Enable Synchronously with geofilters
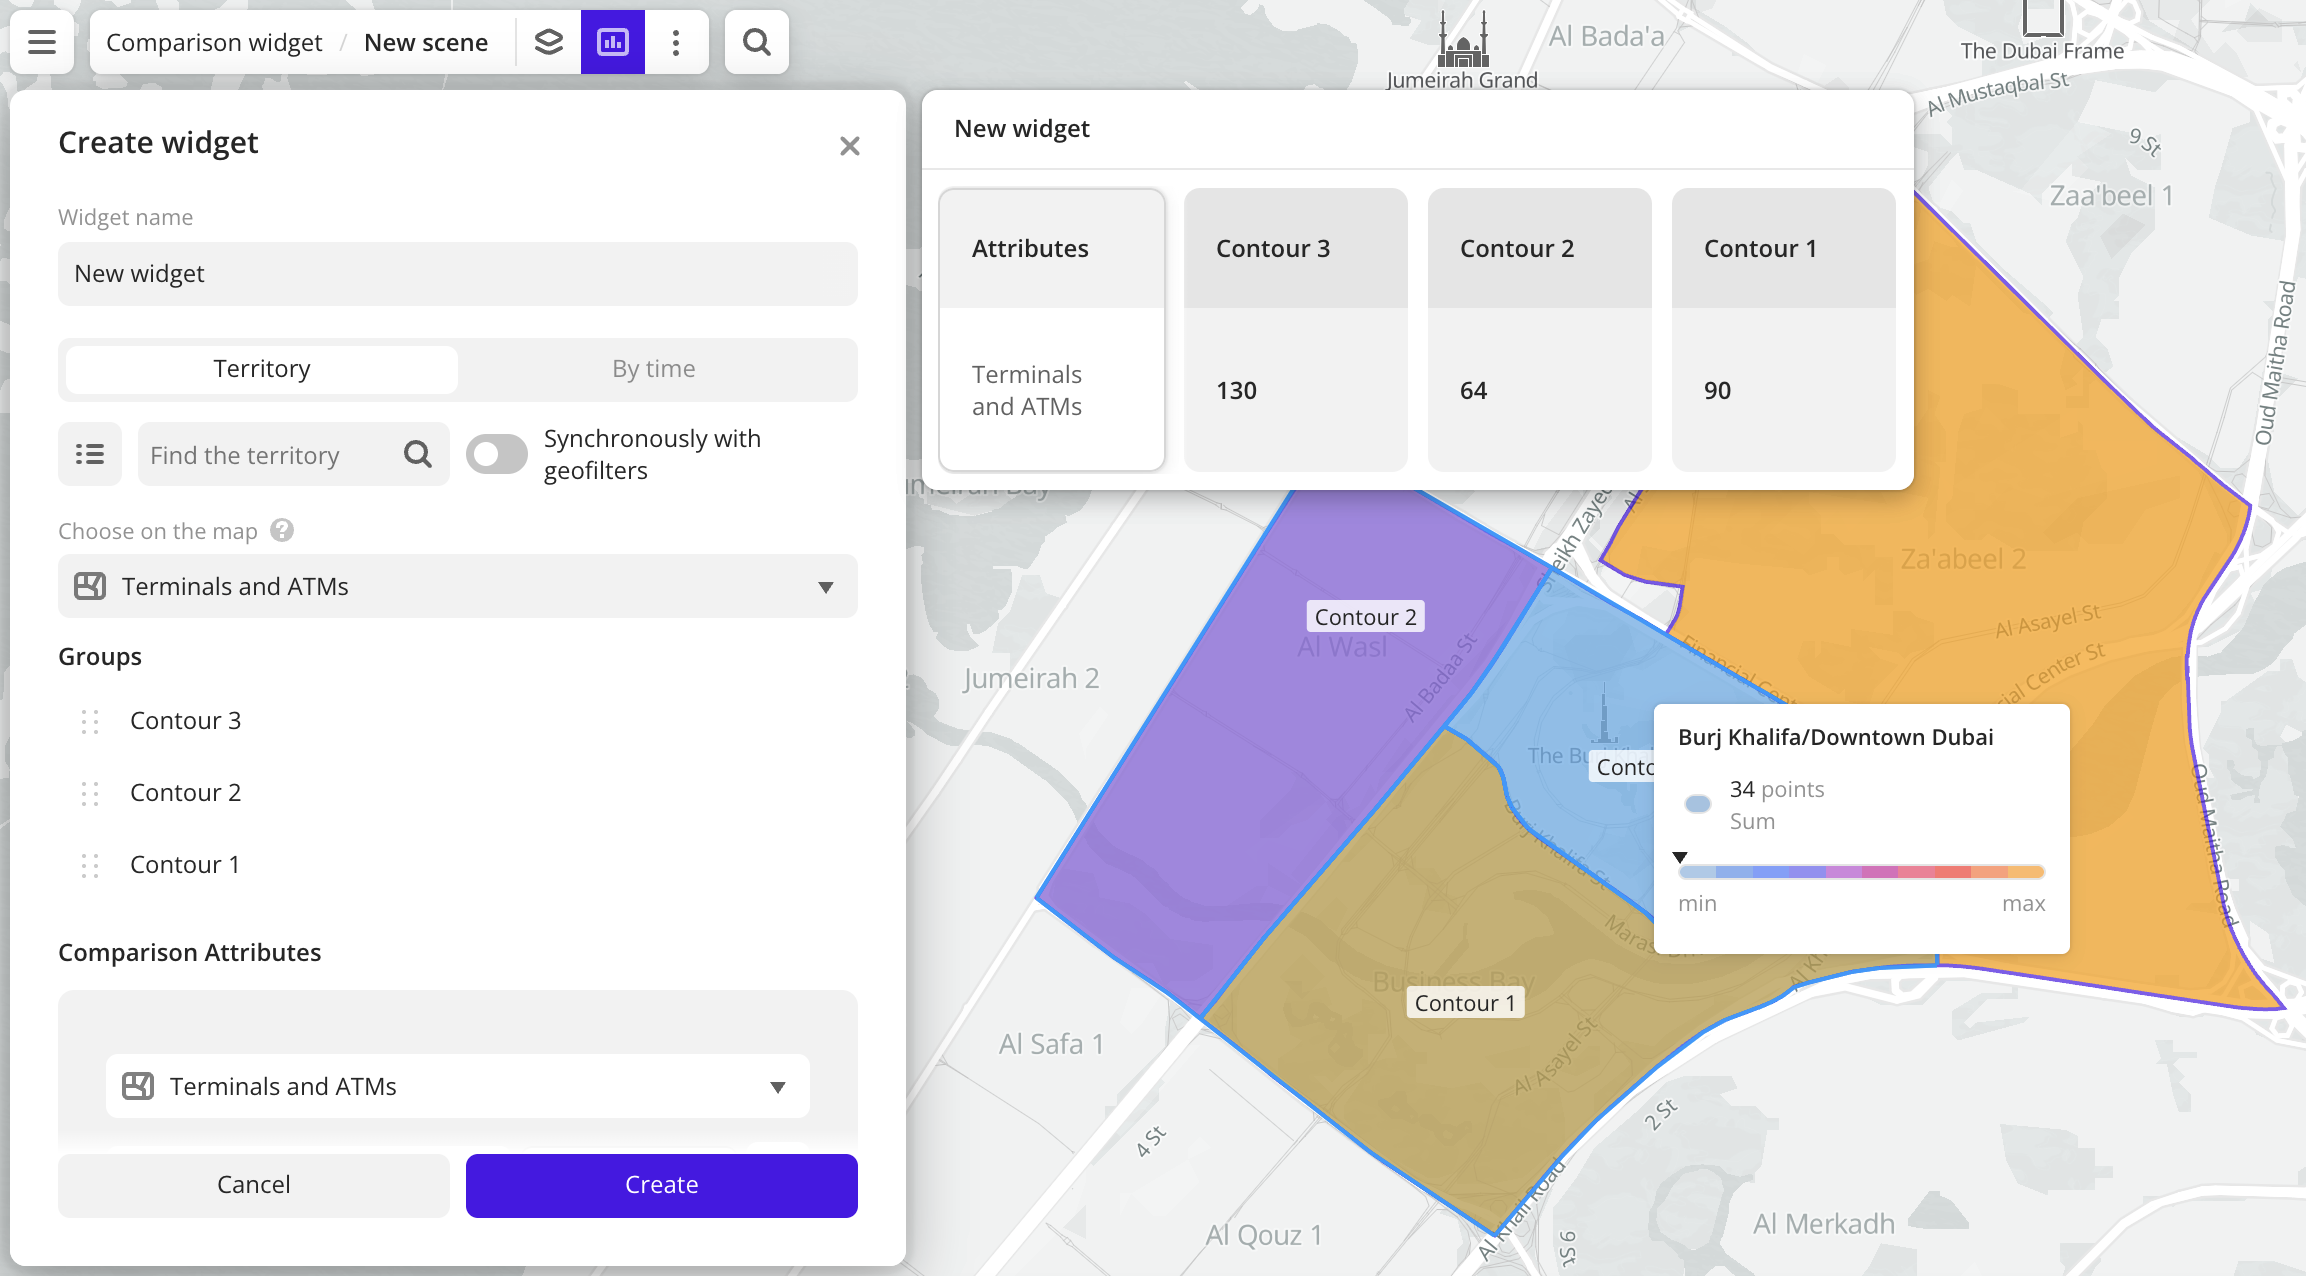This screenshot has width=2306, height=1276. (497, 454)
